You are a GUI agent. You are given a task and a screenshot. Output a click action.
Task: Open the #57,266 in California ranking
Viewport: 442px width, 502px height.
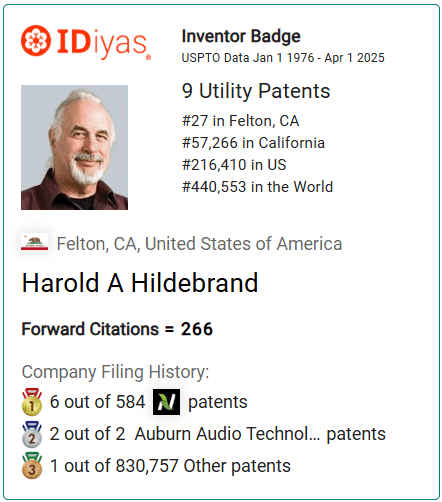[253, 143]
